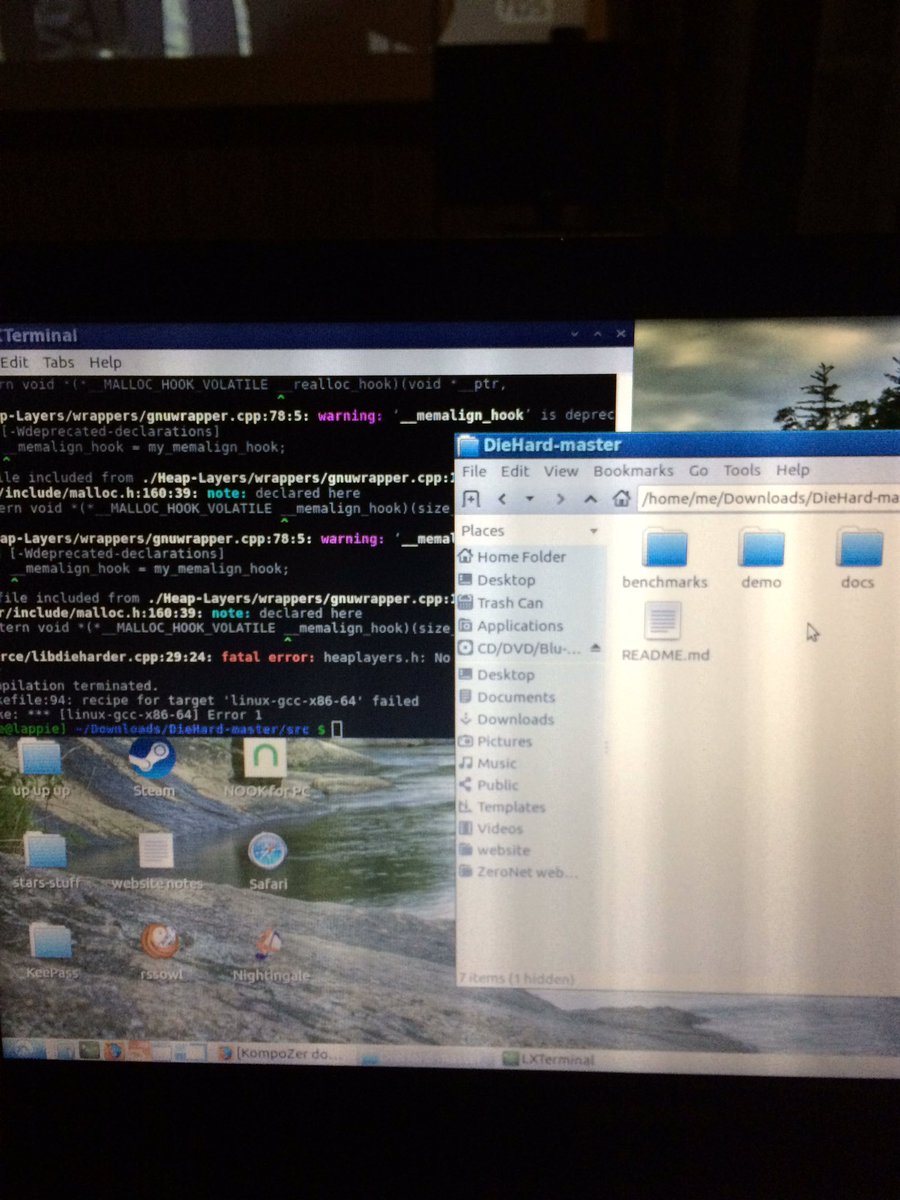The width and height of the screenshot is (900, 1200).
Task: Select the rssowl desktop icon
Action: pyautogui.click(x=160, y=951)
